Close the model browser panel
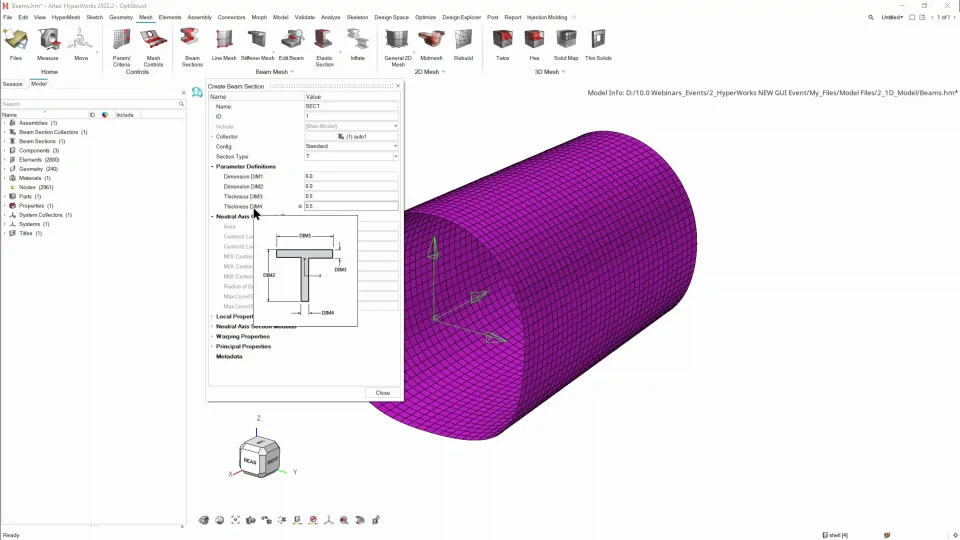 [183, 93]
